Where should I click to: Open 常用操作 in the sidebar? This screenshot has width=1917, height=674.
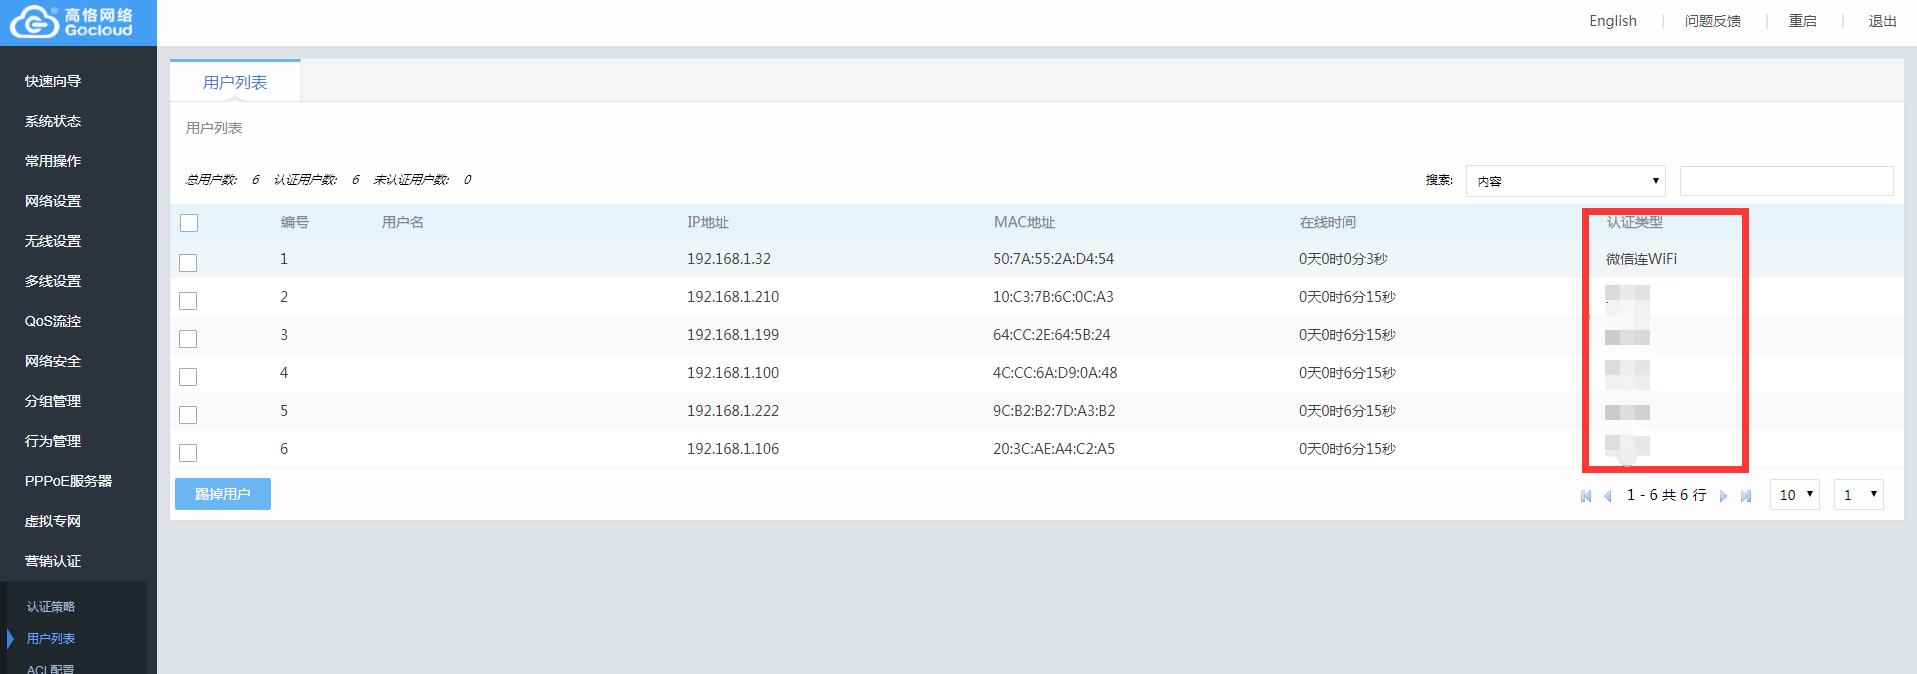tap(53, 161)
